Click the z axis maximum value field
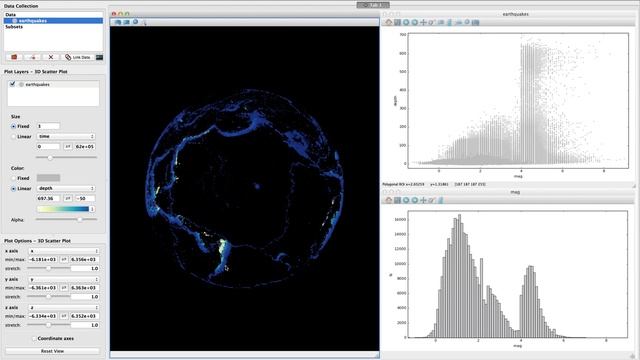Image resolution: width=640 pixels, height=360 pixels. point(84,316)
